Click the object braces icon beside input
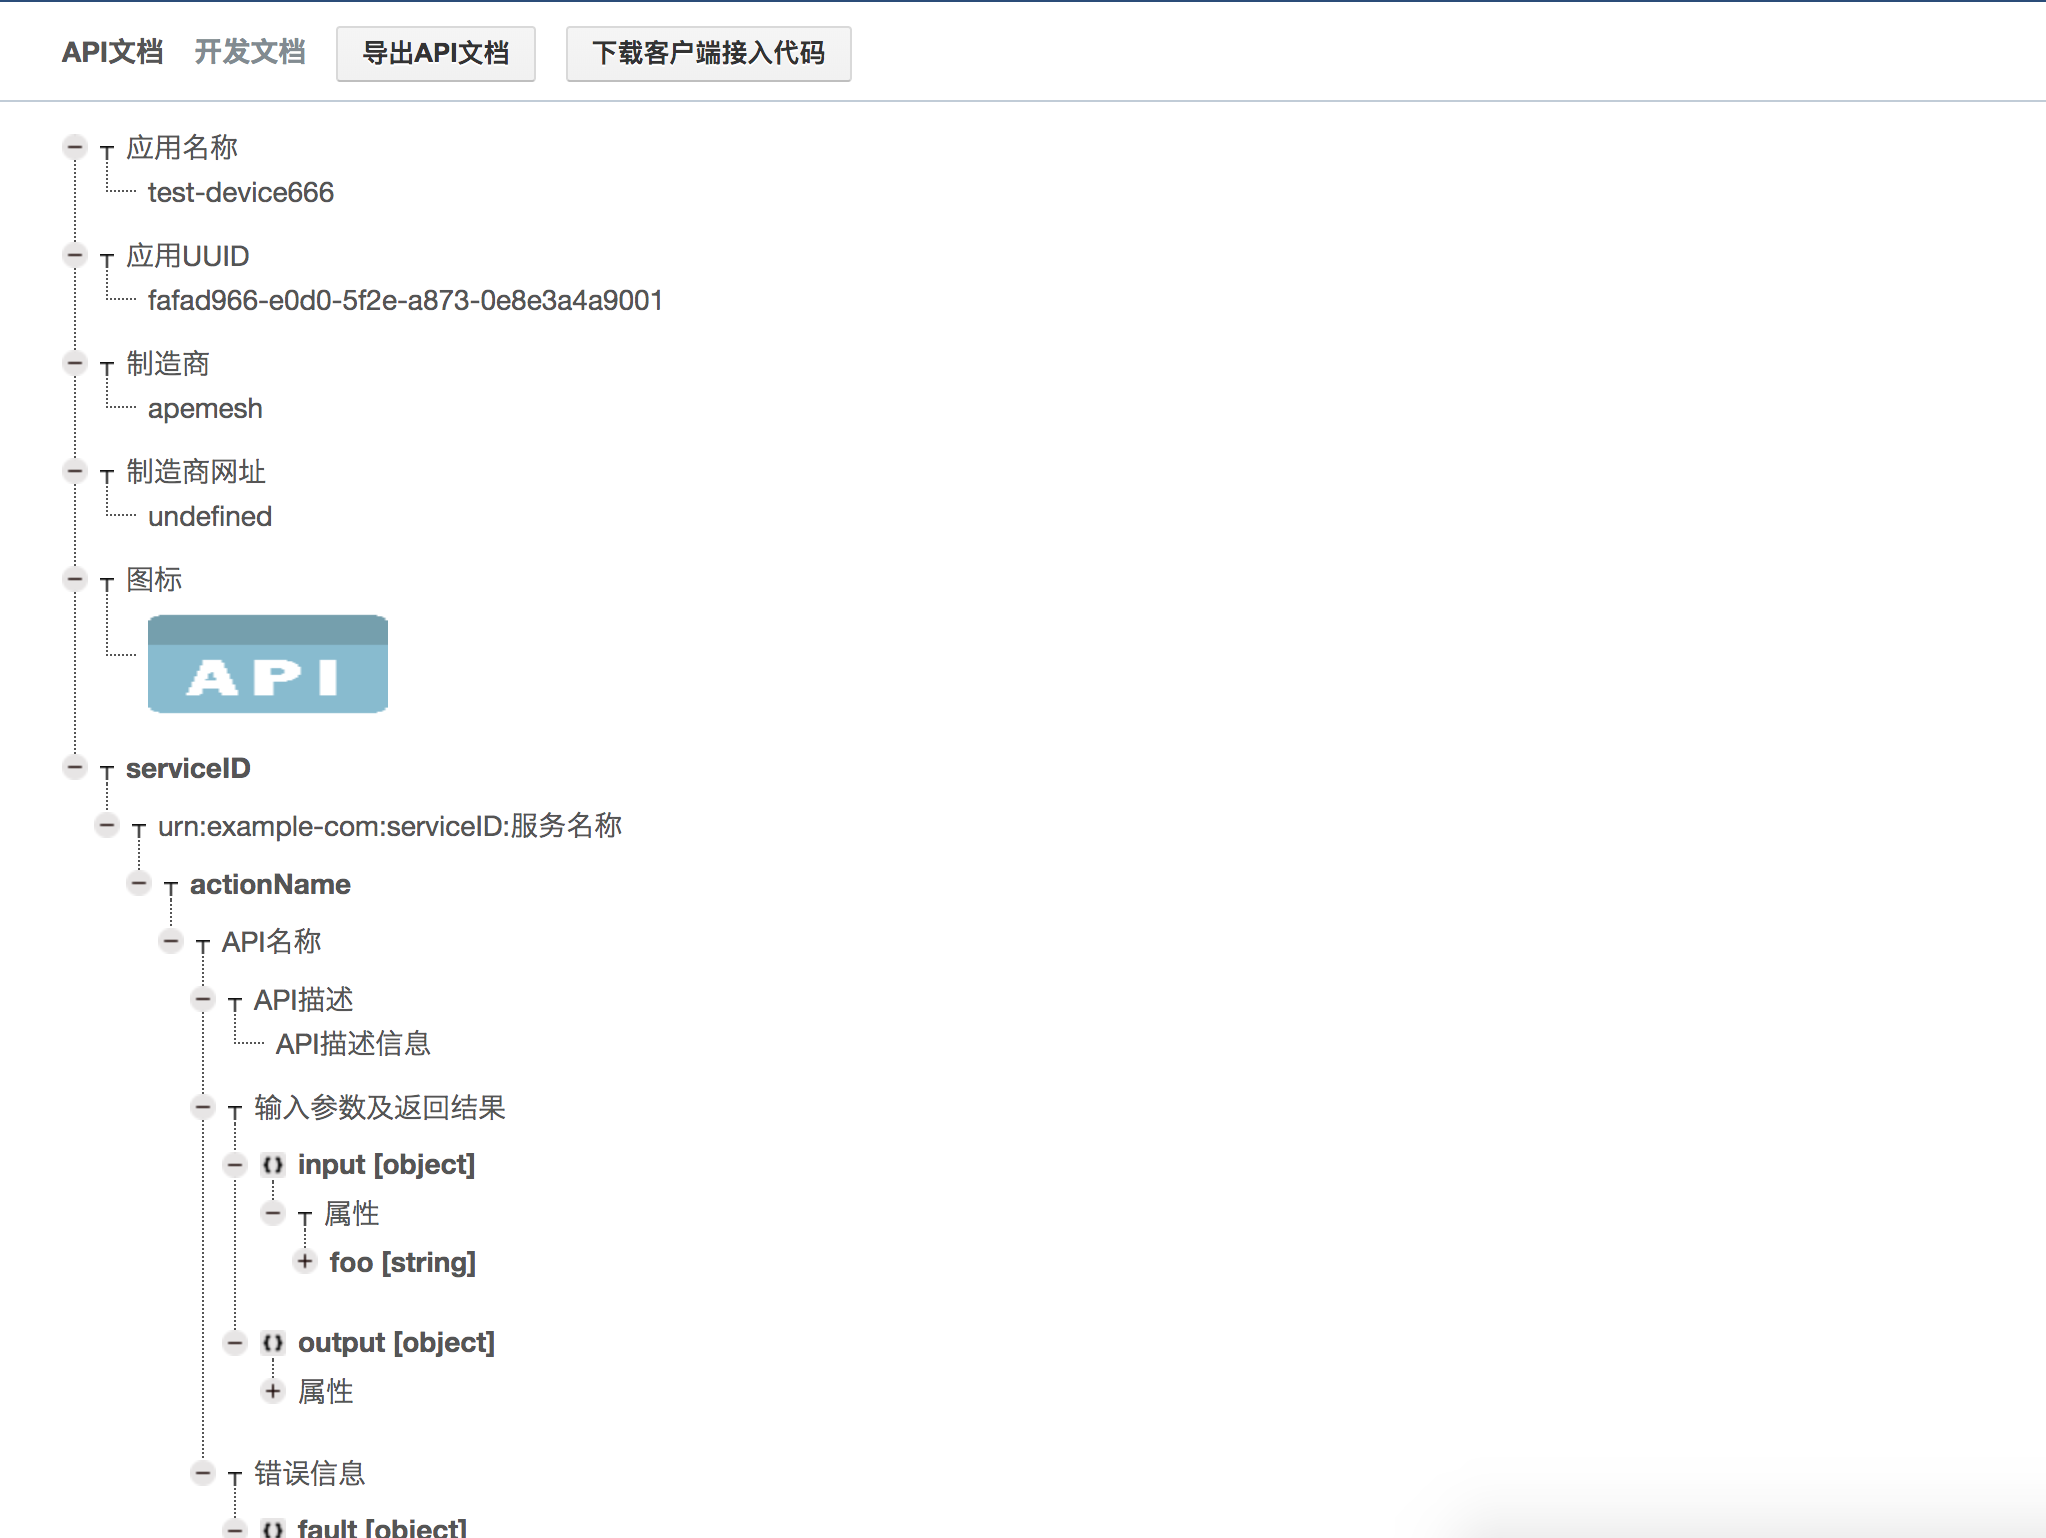Image resolution: width=2046 pixels, height=1538 pixels. (272, 1165)
